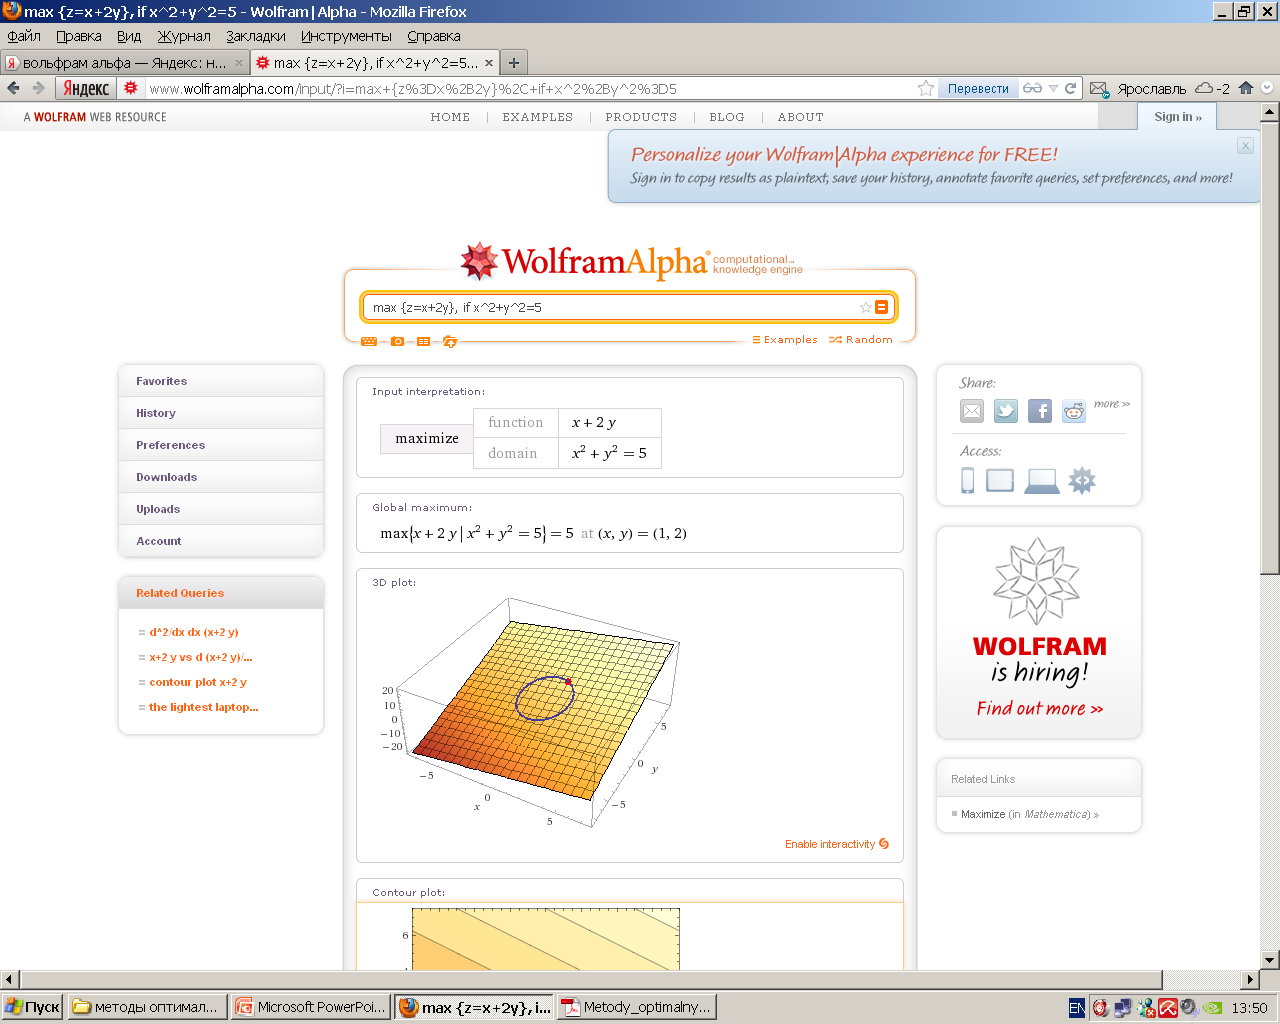
Task: Click the WolframAlpha logo
Action: coord(631,262)
